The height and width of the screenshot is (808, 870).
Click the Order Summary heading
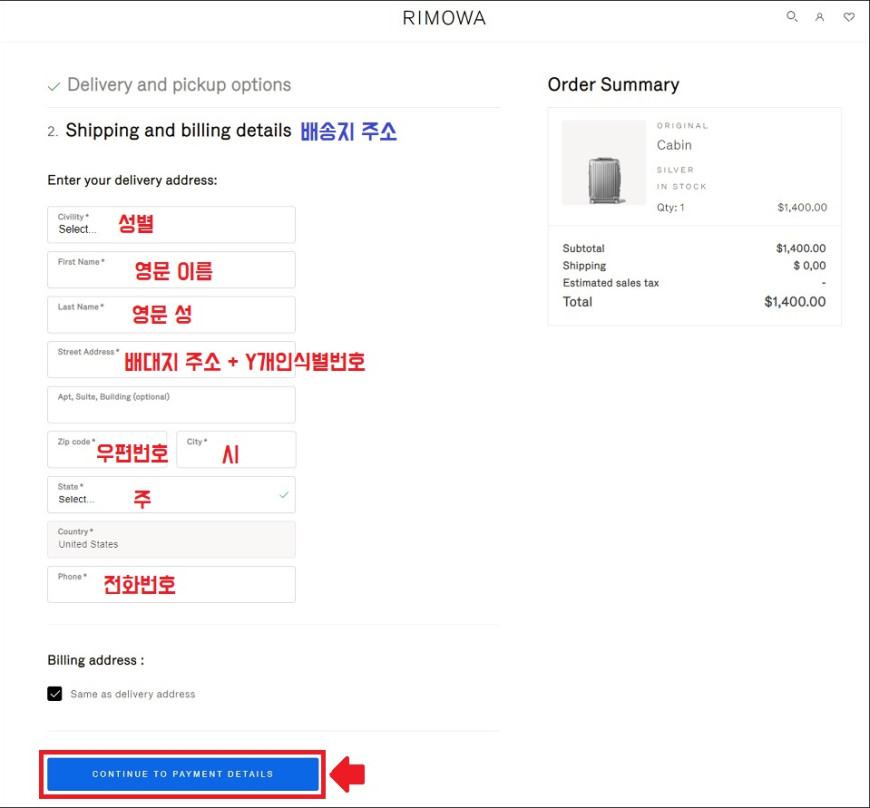coord(613,84)
